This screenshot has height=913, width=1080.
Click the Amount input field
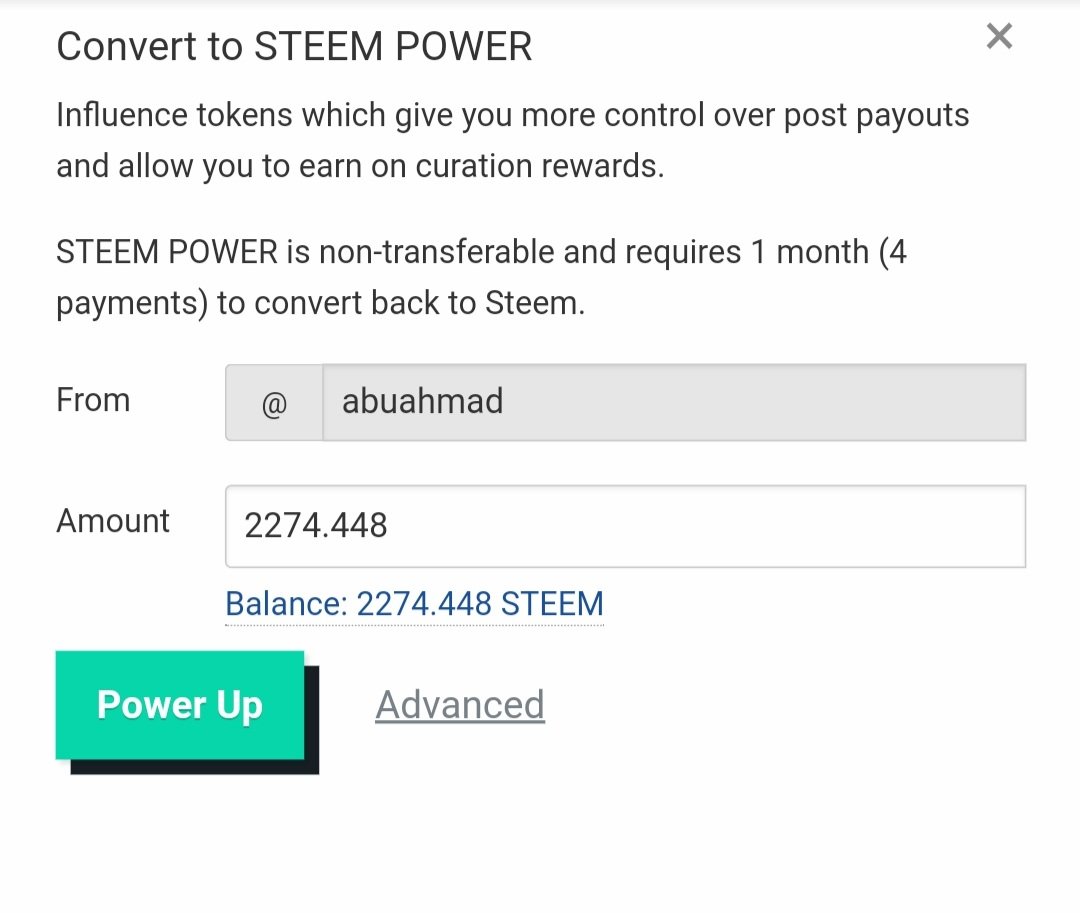point(625,527)
